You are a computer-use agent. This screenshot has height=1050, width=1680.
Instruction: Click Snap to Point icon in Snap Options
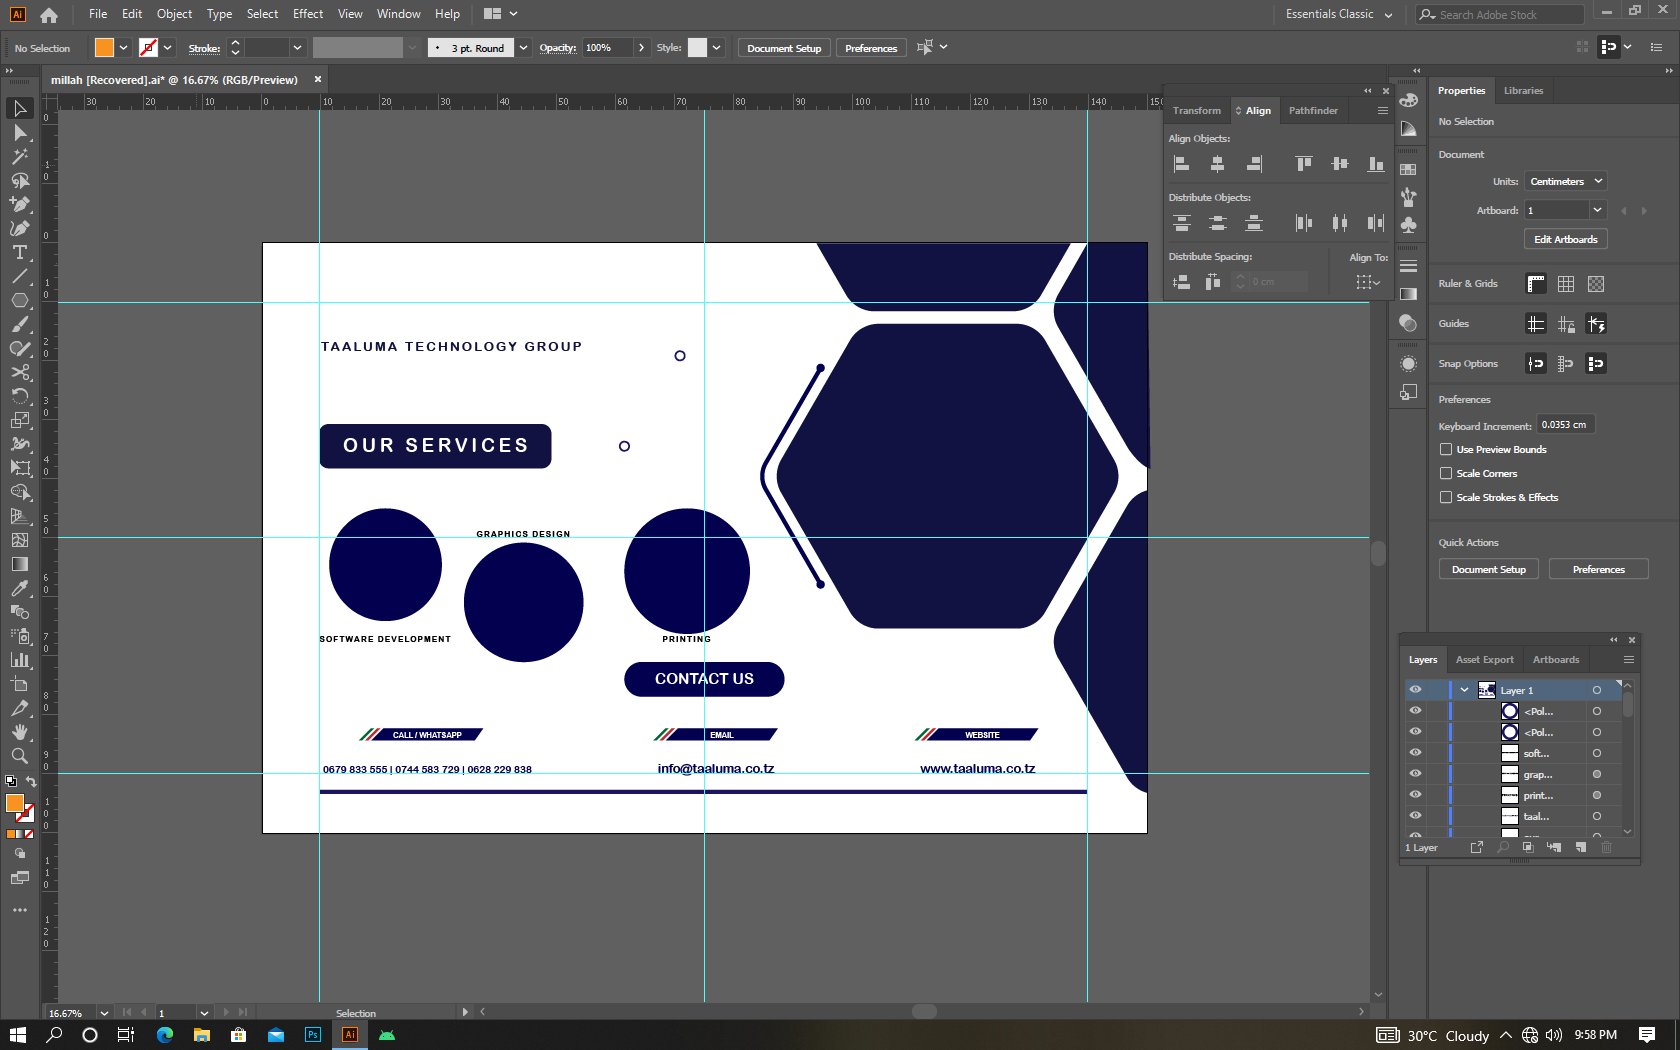tap(1536, 364)
